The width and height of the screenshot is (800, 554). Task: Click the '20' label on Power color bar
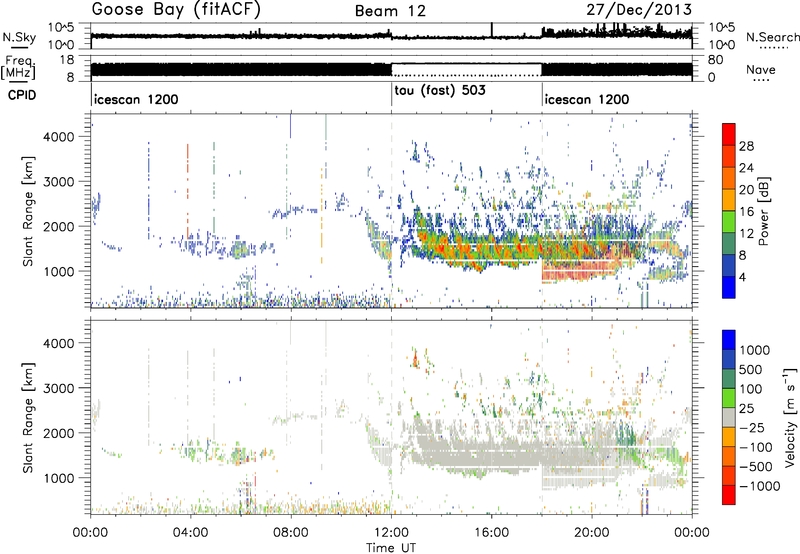coord(746,190)
